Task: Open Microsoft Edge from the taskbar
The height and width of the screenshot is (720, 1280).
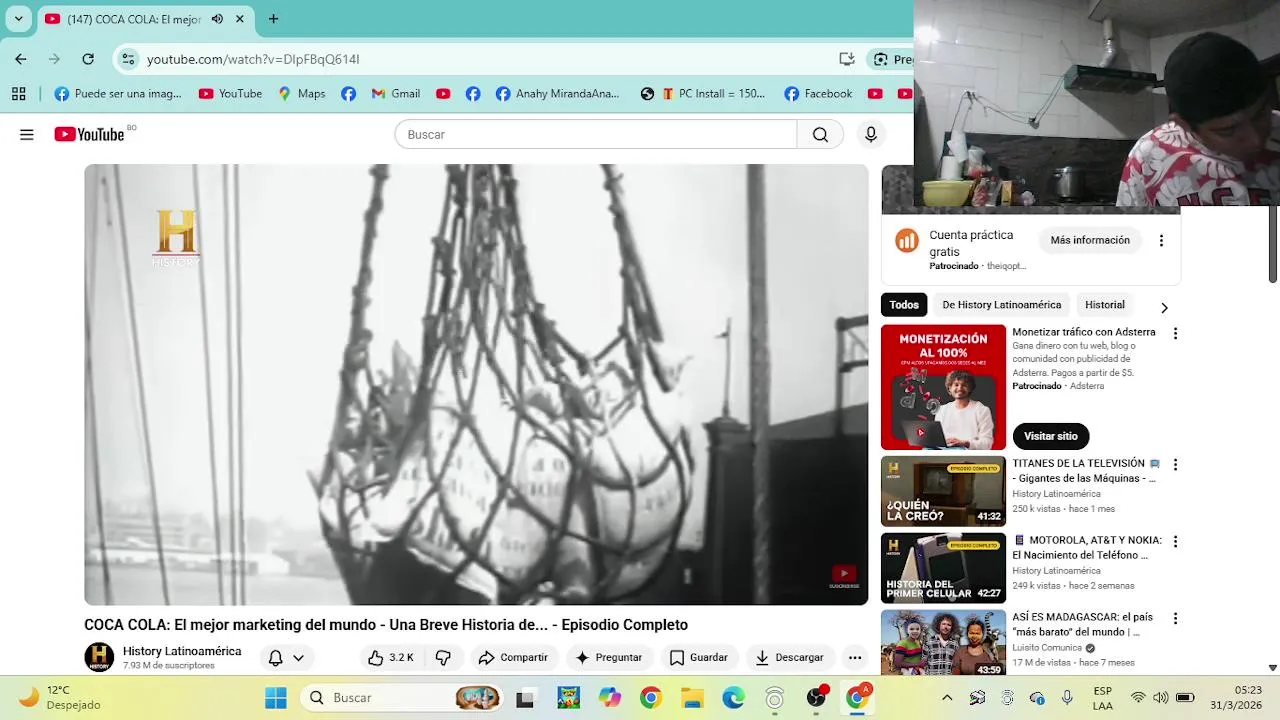Action: [x=733, y=698]
